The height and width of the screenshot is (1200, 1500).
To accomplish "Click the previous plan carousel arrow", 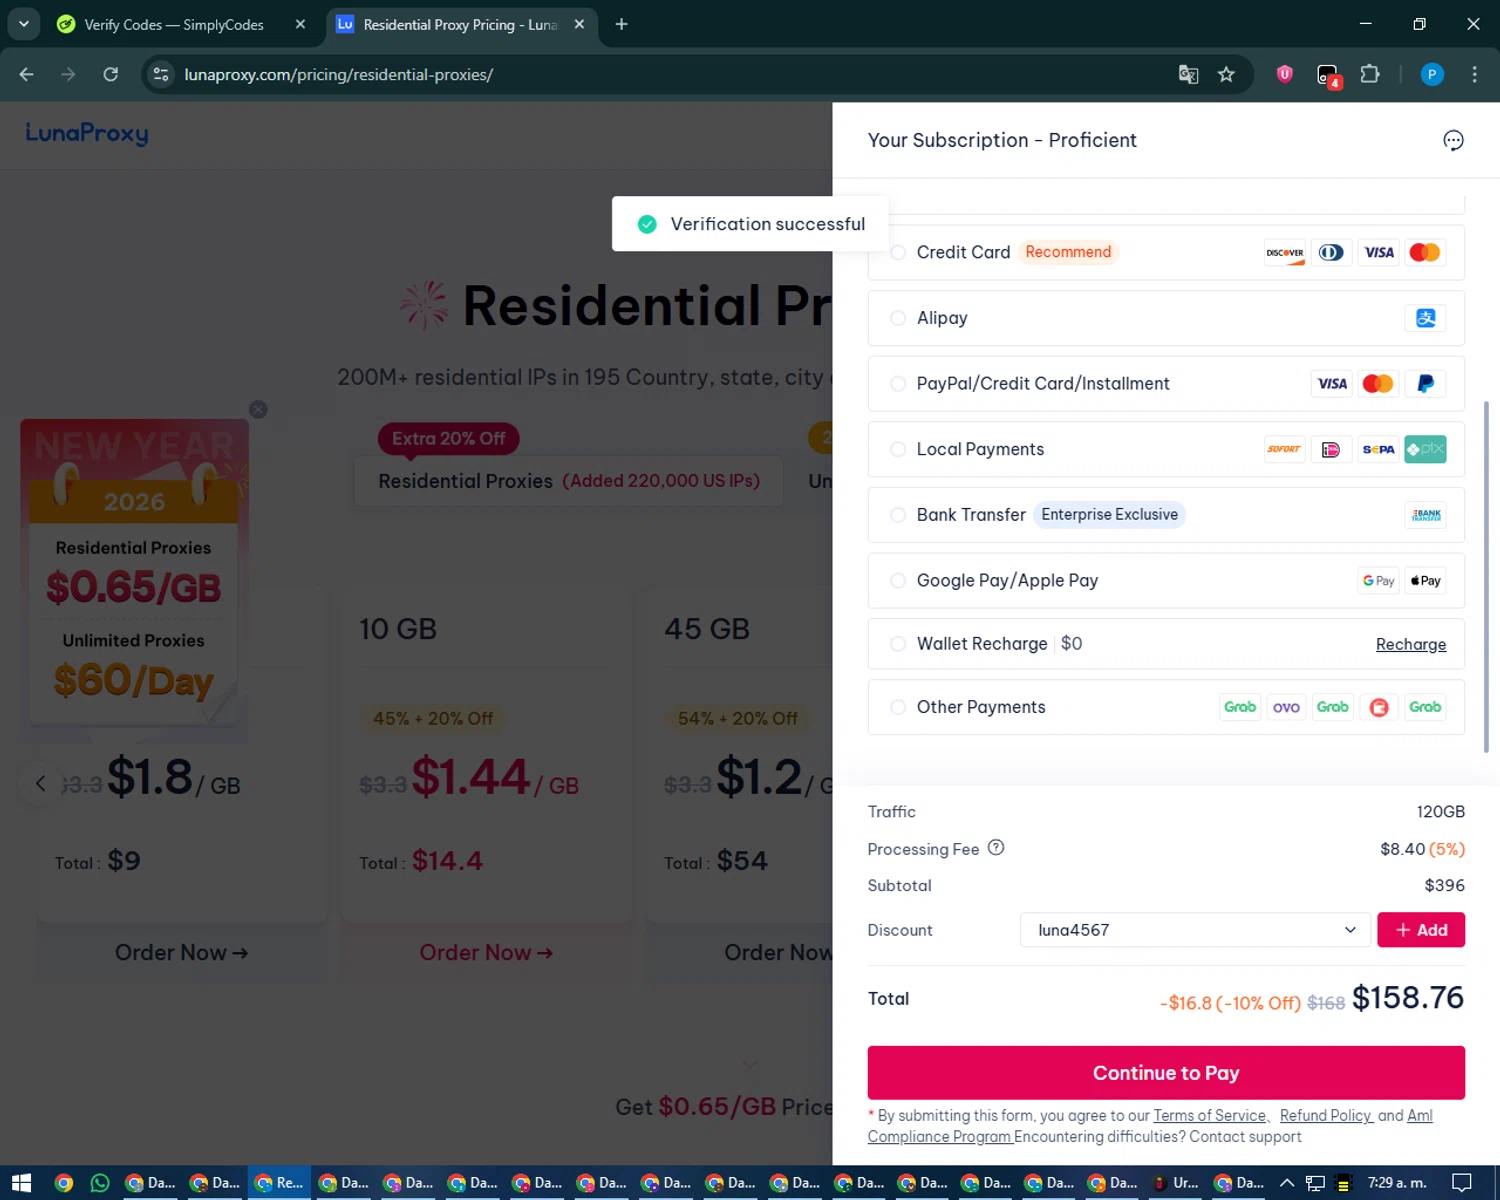I will 40,783.
